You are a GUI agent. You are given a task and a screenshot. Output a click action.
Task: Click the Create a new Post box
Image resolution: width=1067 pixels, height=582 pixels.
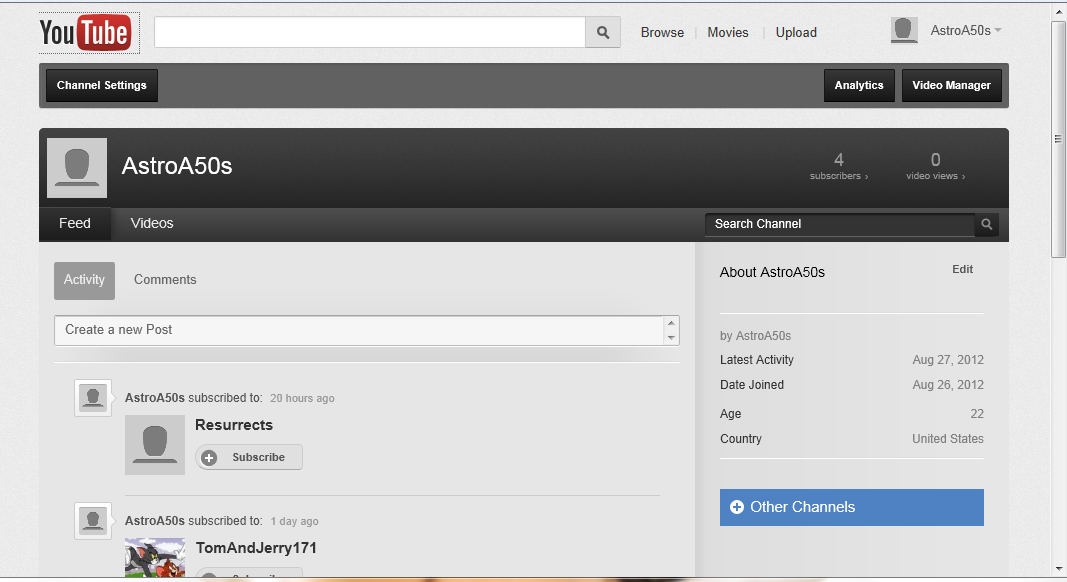[x=359, y=330]
